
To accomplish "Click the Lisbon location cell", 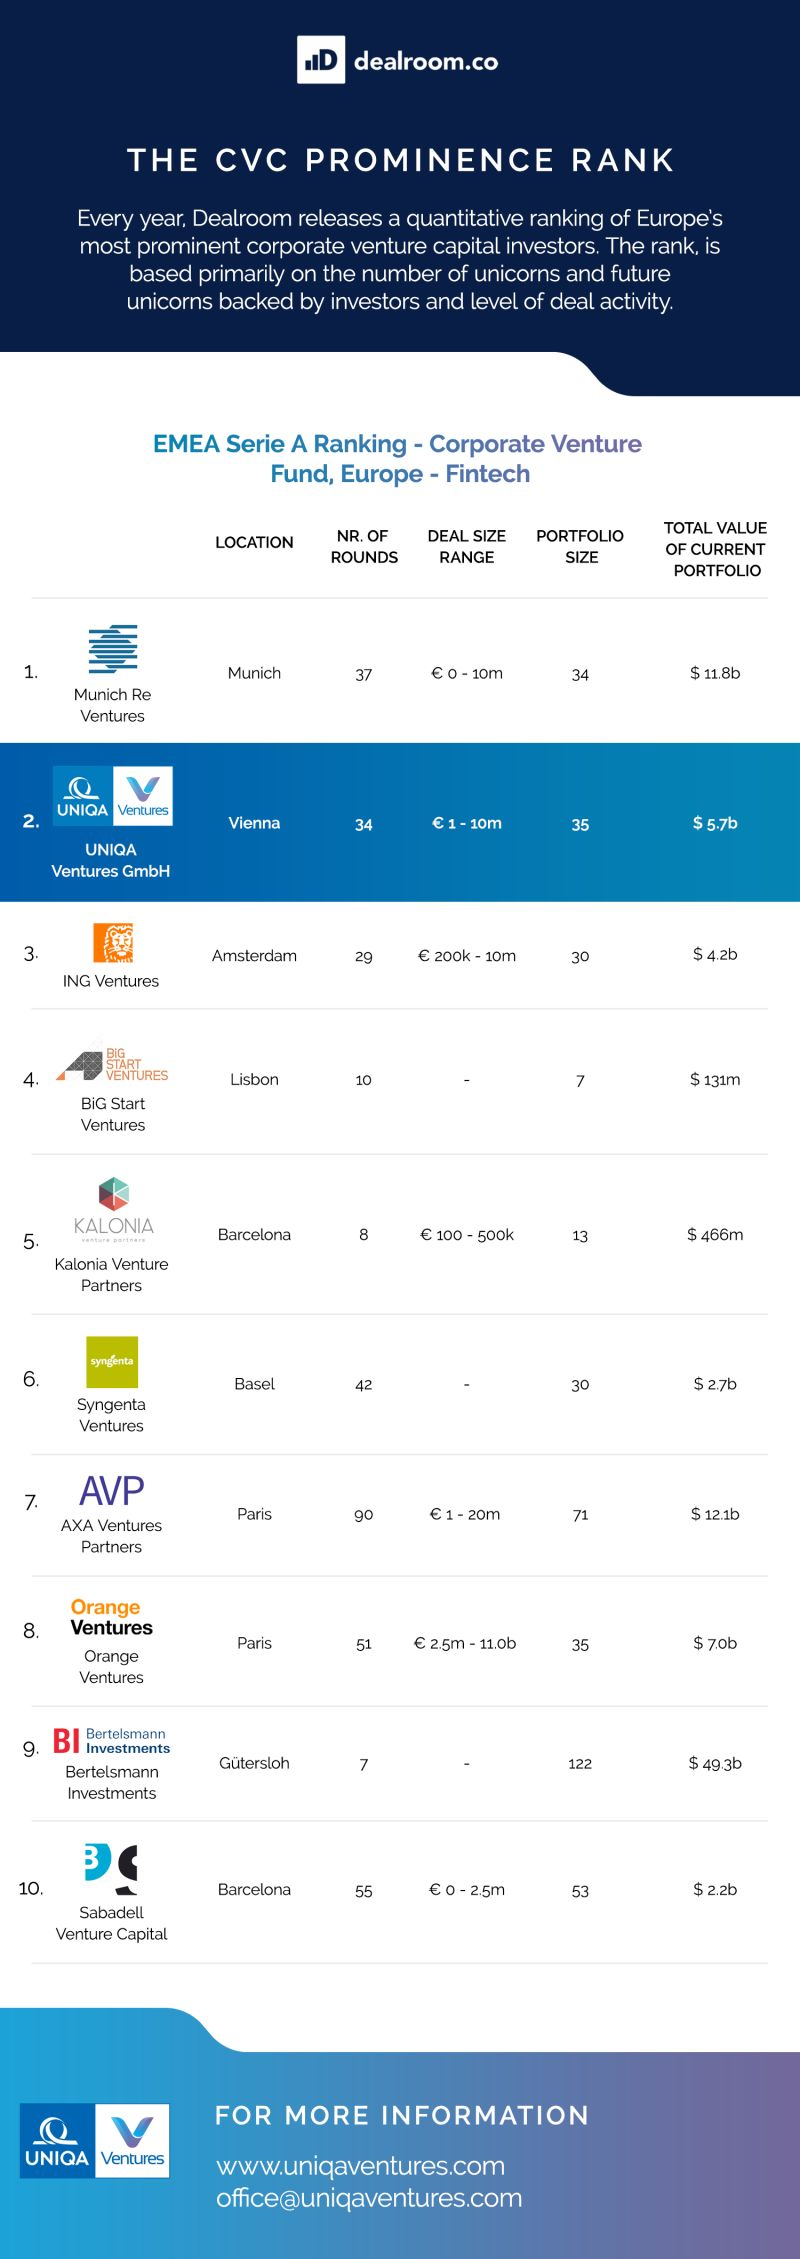I will click(x=254, y=1079).
